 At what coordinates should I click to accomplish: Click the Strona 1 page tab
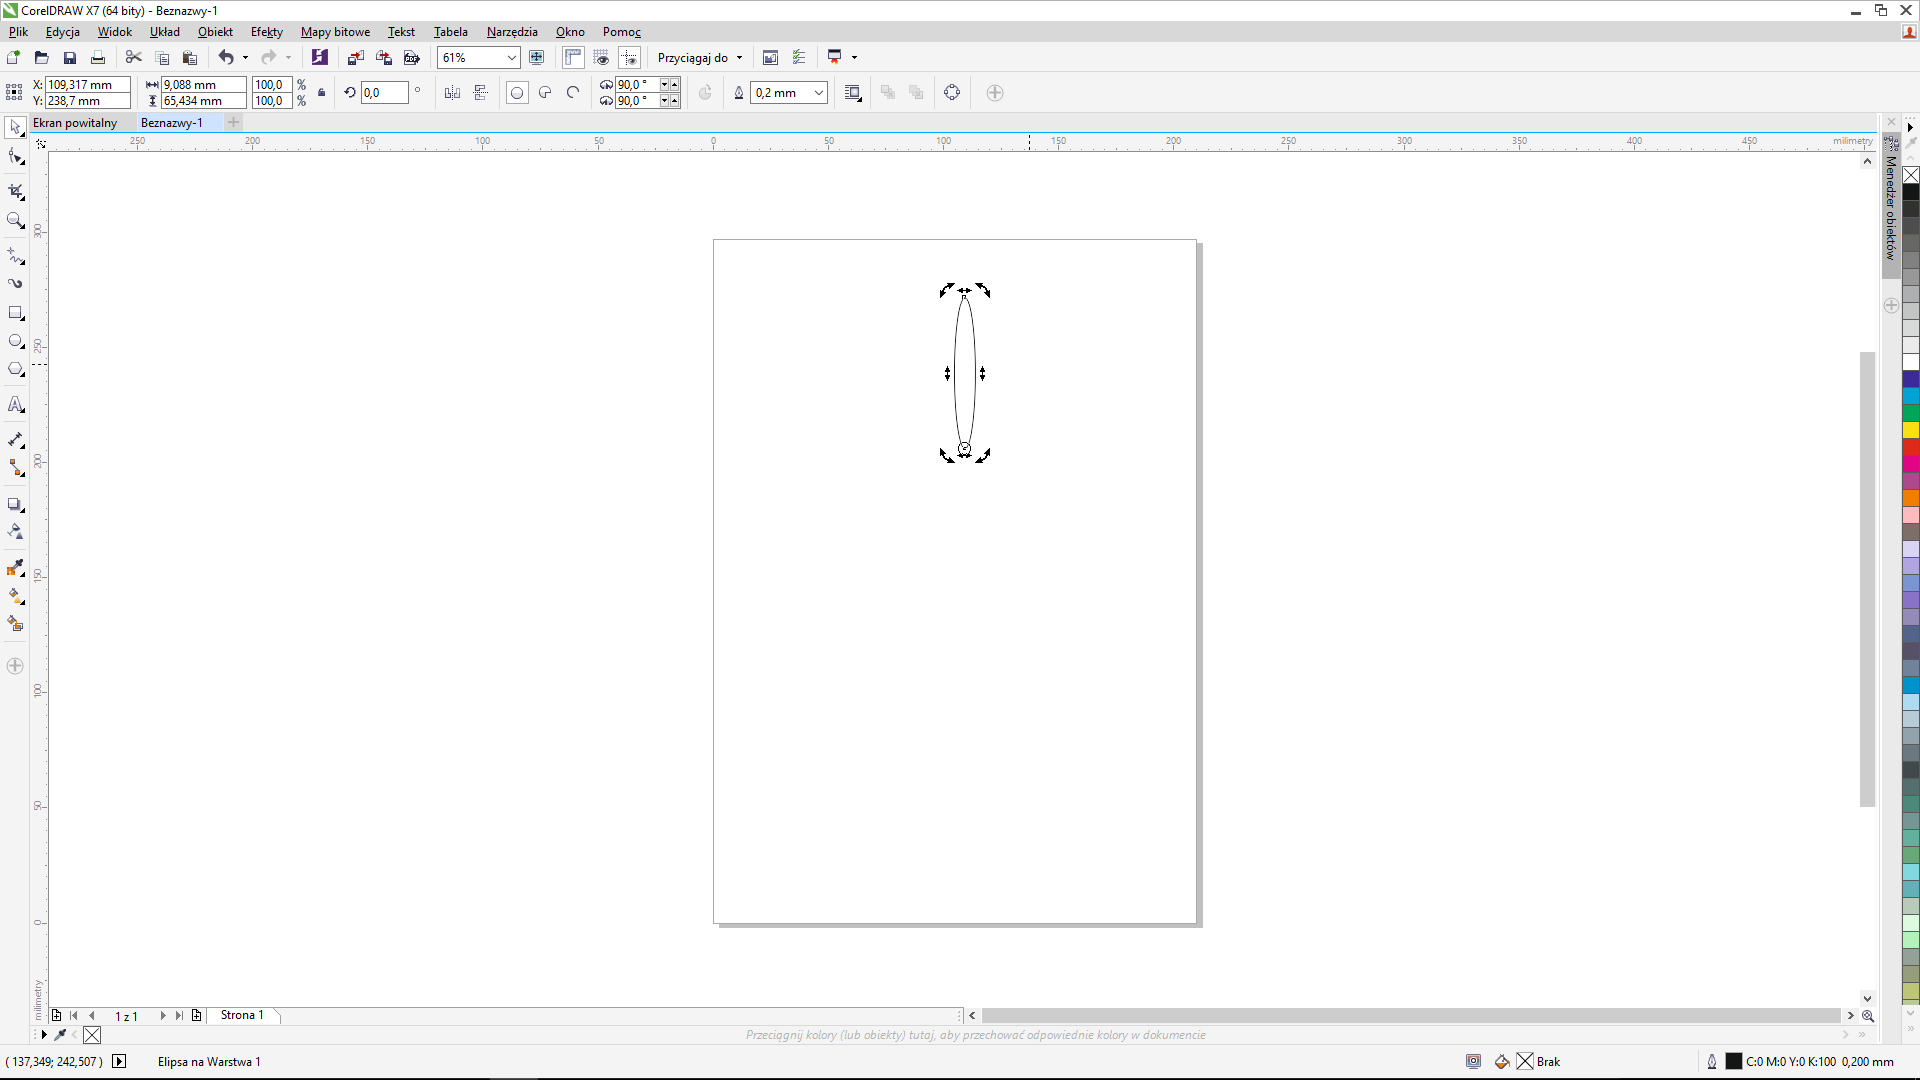coord(242,1015)
